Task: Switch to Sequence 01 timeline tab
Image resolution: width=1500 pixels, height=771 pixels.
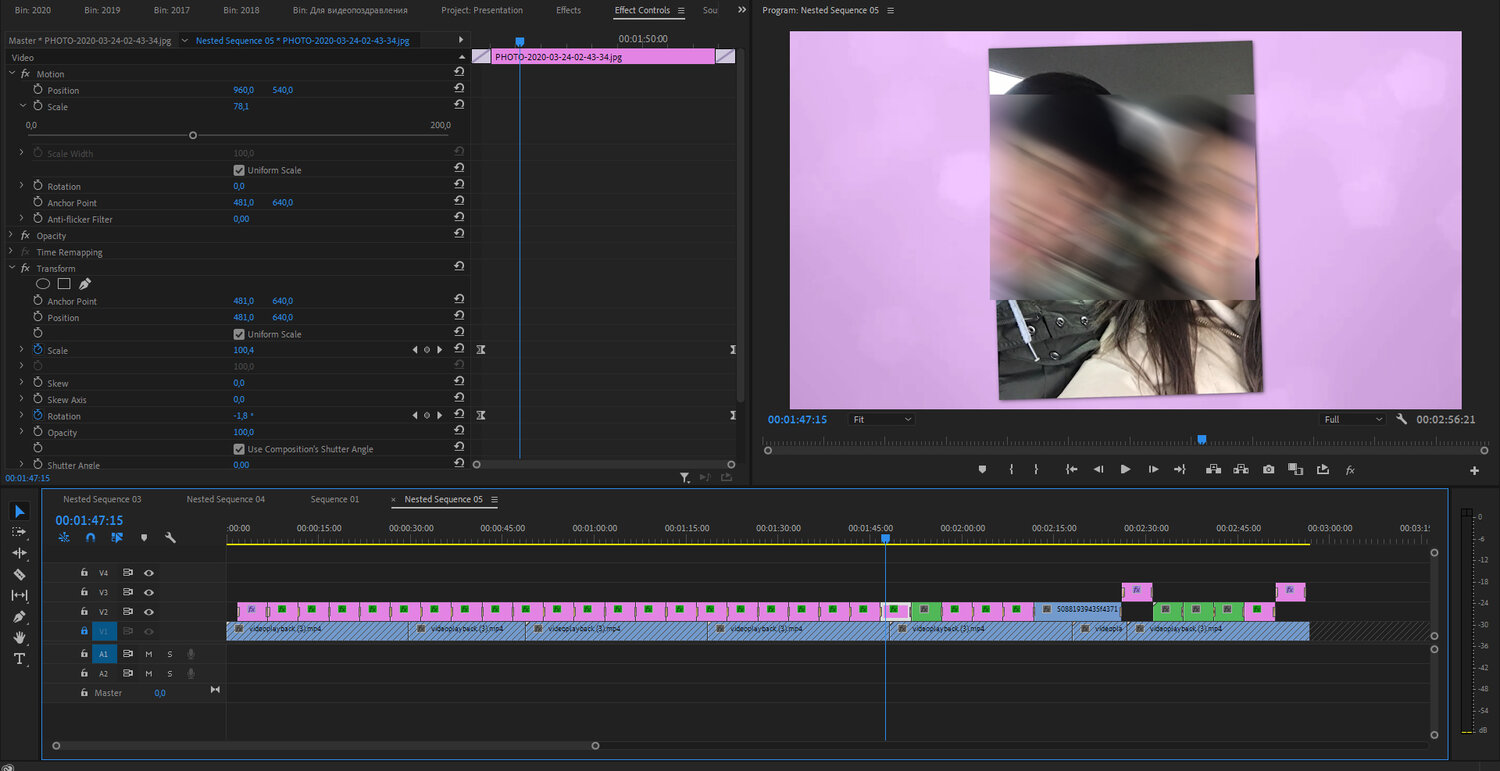Action: [335, 499]
